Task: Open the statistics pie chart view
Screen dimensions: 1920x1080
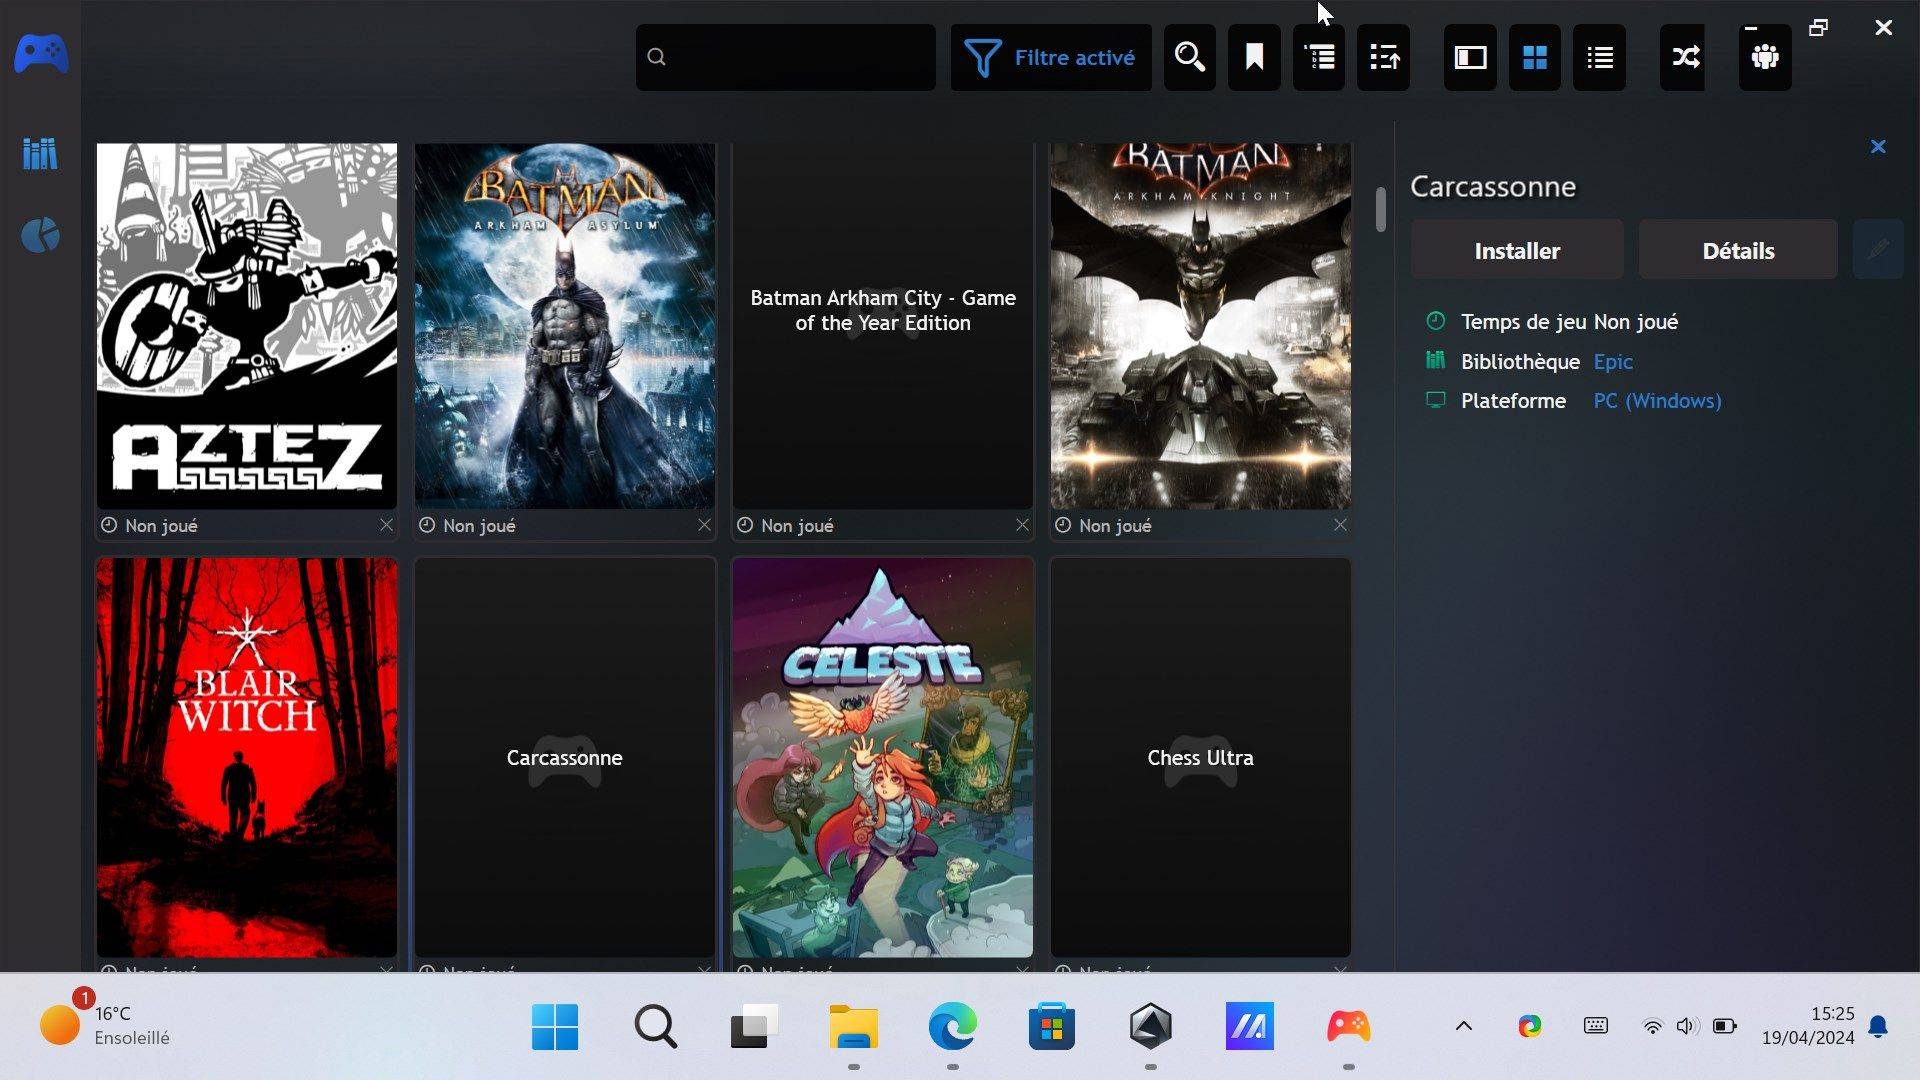Action: (x=40, y=236)
